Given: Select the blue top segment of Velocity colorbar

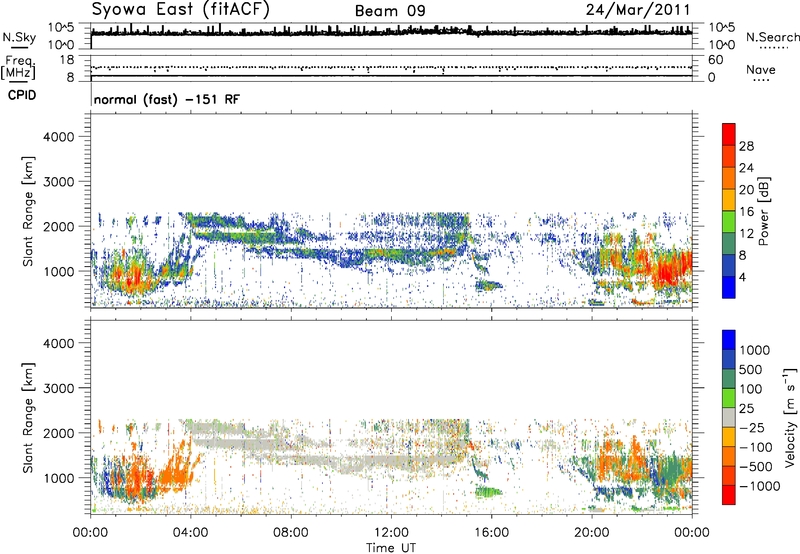Looking at the screenshot, I should [729, 340].
